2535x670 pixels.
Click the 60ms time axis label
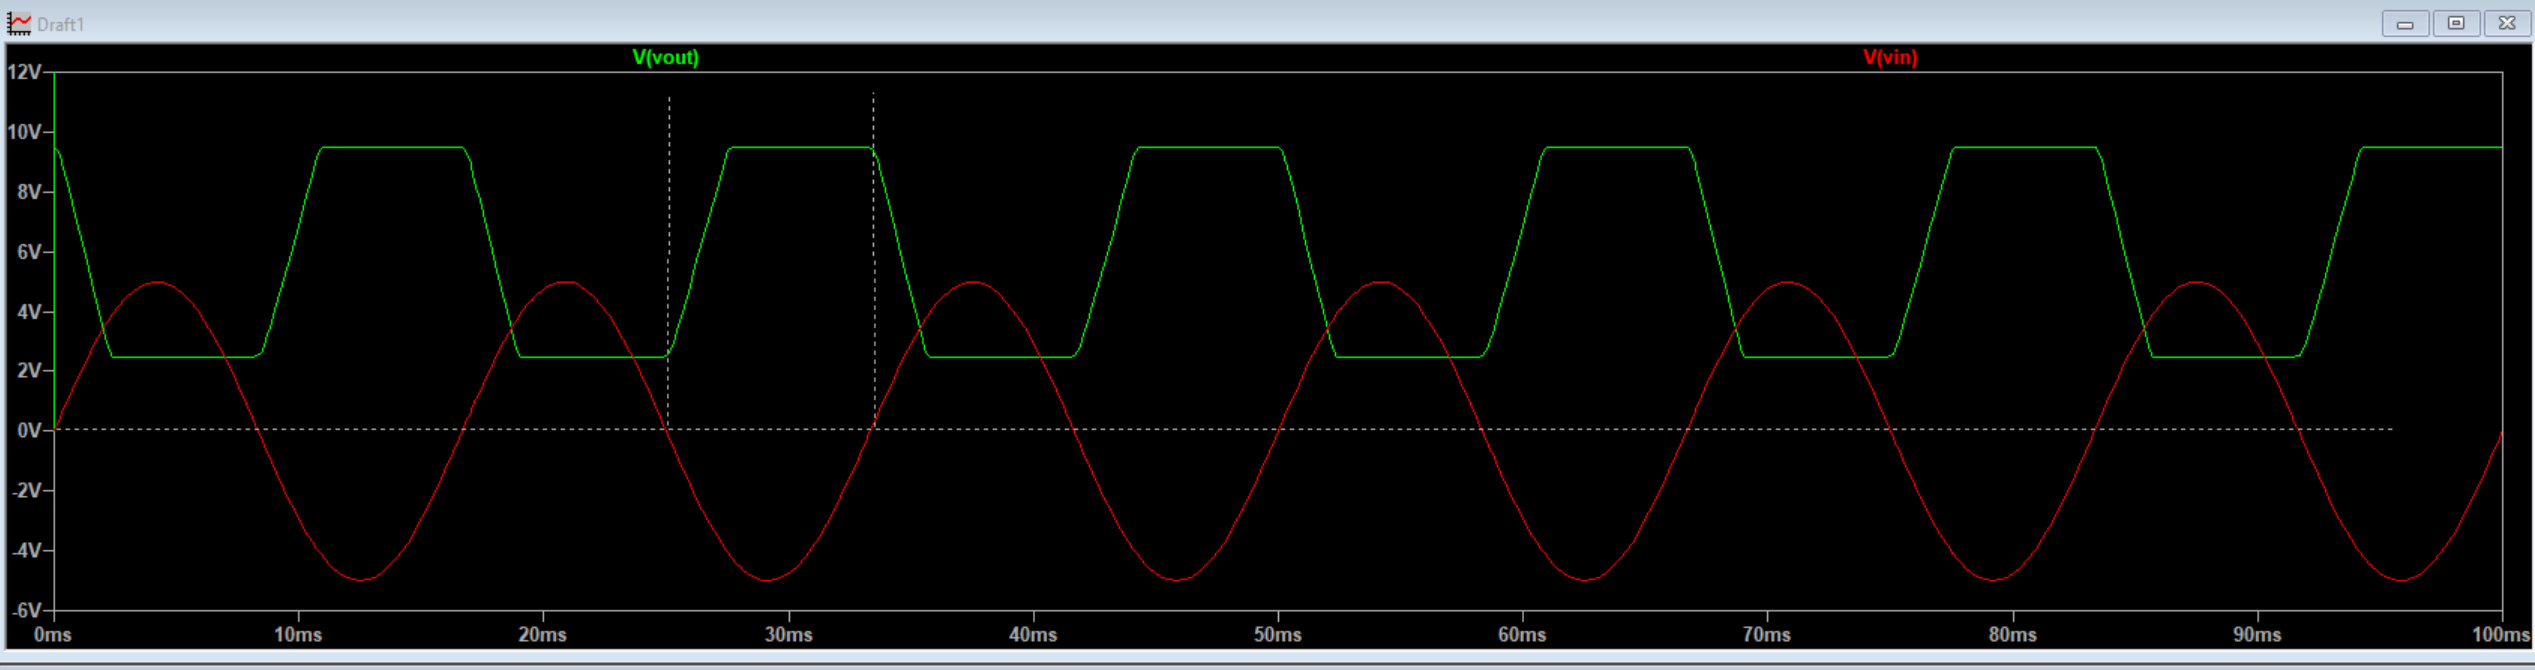pyautogui.click(x=1522, y=635)
